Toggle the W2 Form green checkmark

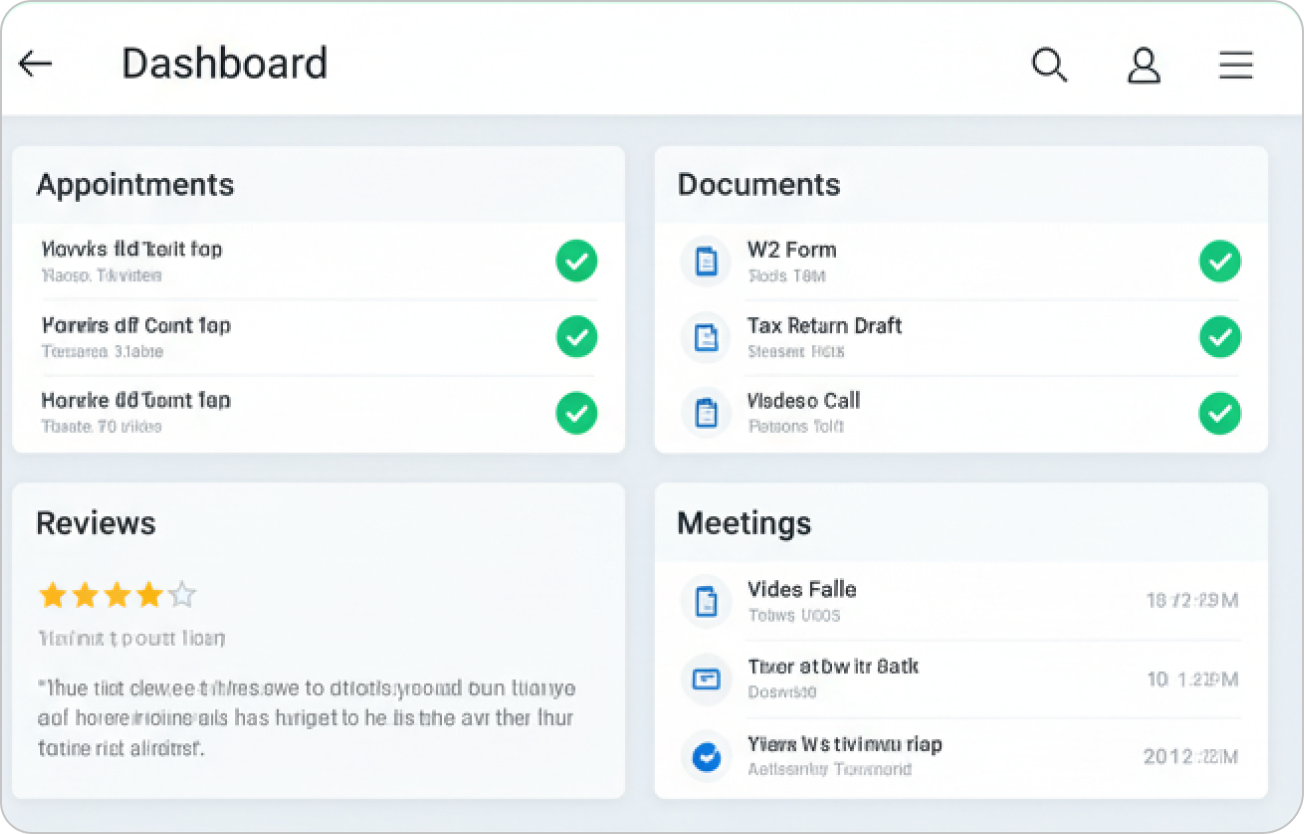click(1219, 261)
